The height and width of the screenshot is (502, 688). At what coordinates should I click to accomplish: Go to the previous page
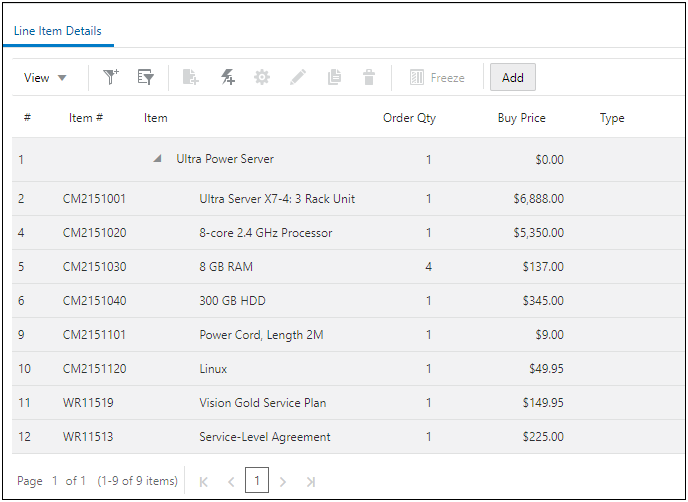[x=231, y=482]
